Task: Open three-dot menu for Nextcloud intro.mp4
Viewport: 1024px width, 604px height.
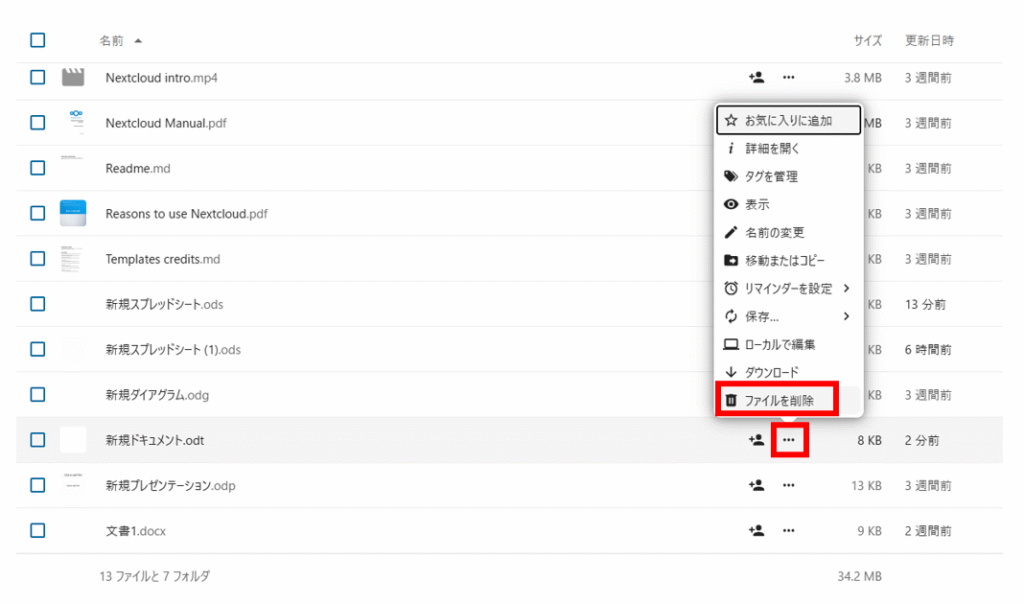Action: (789, 77)
